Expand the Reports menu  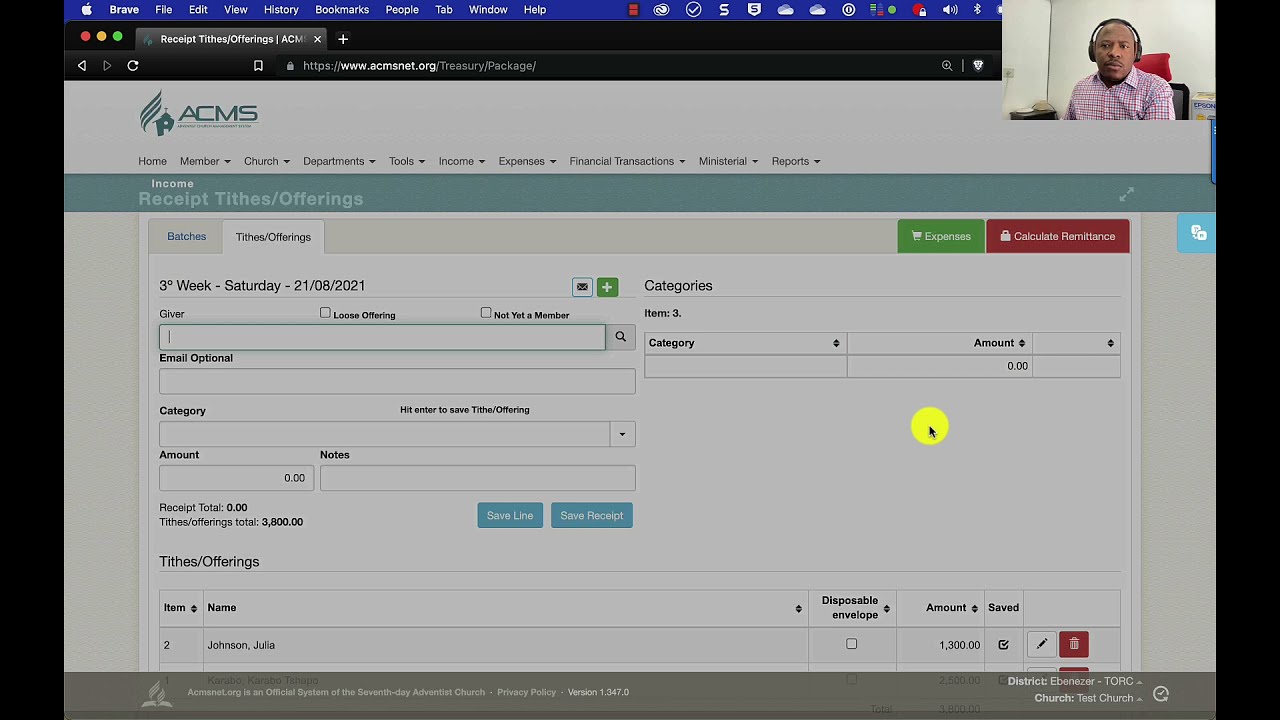(x=796, y=161)
